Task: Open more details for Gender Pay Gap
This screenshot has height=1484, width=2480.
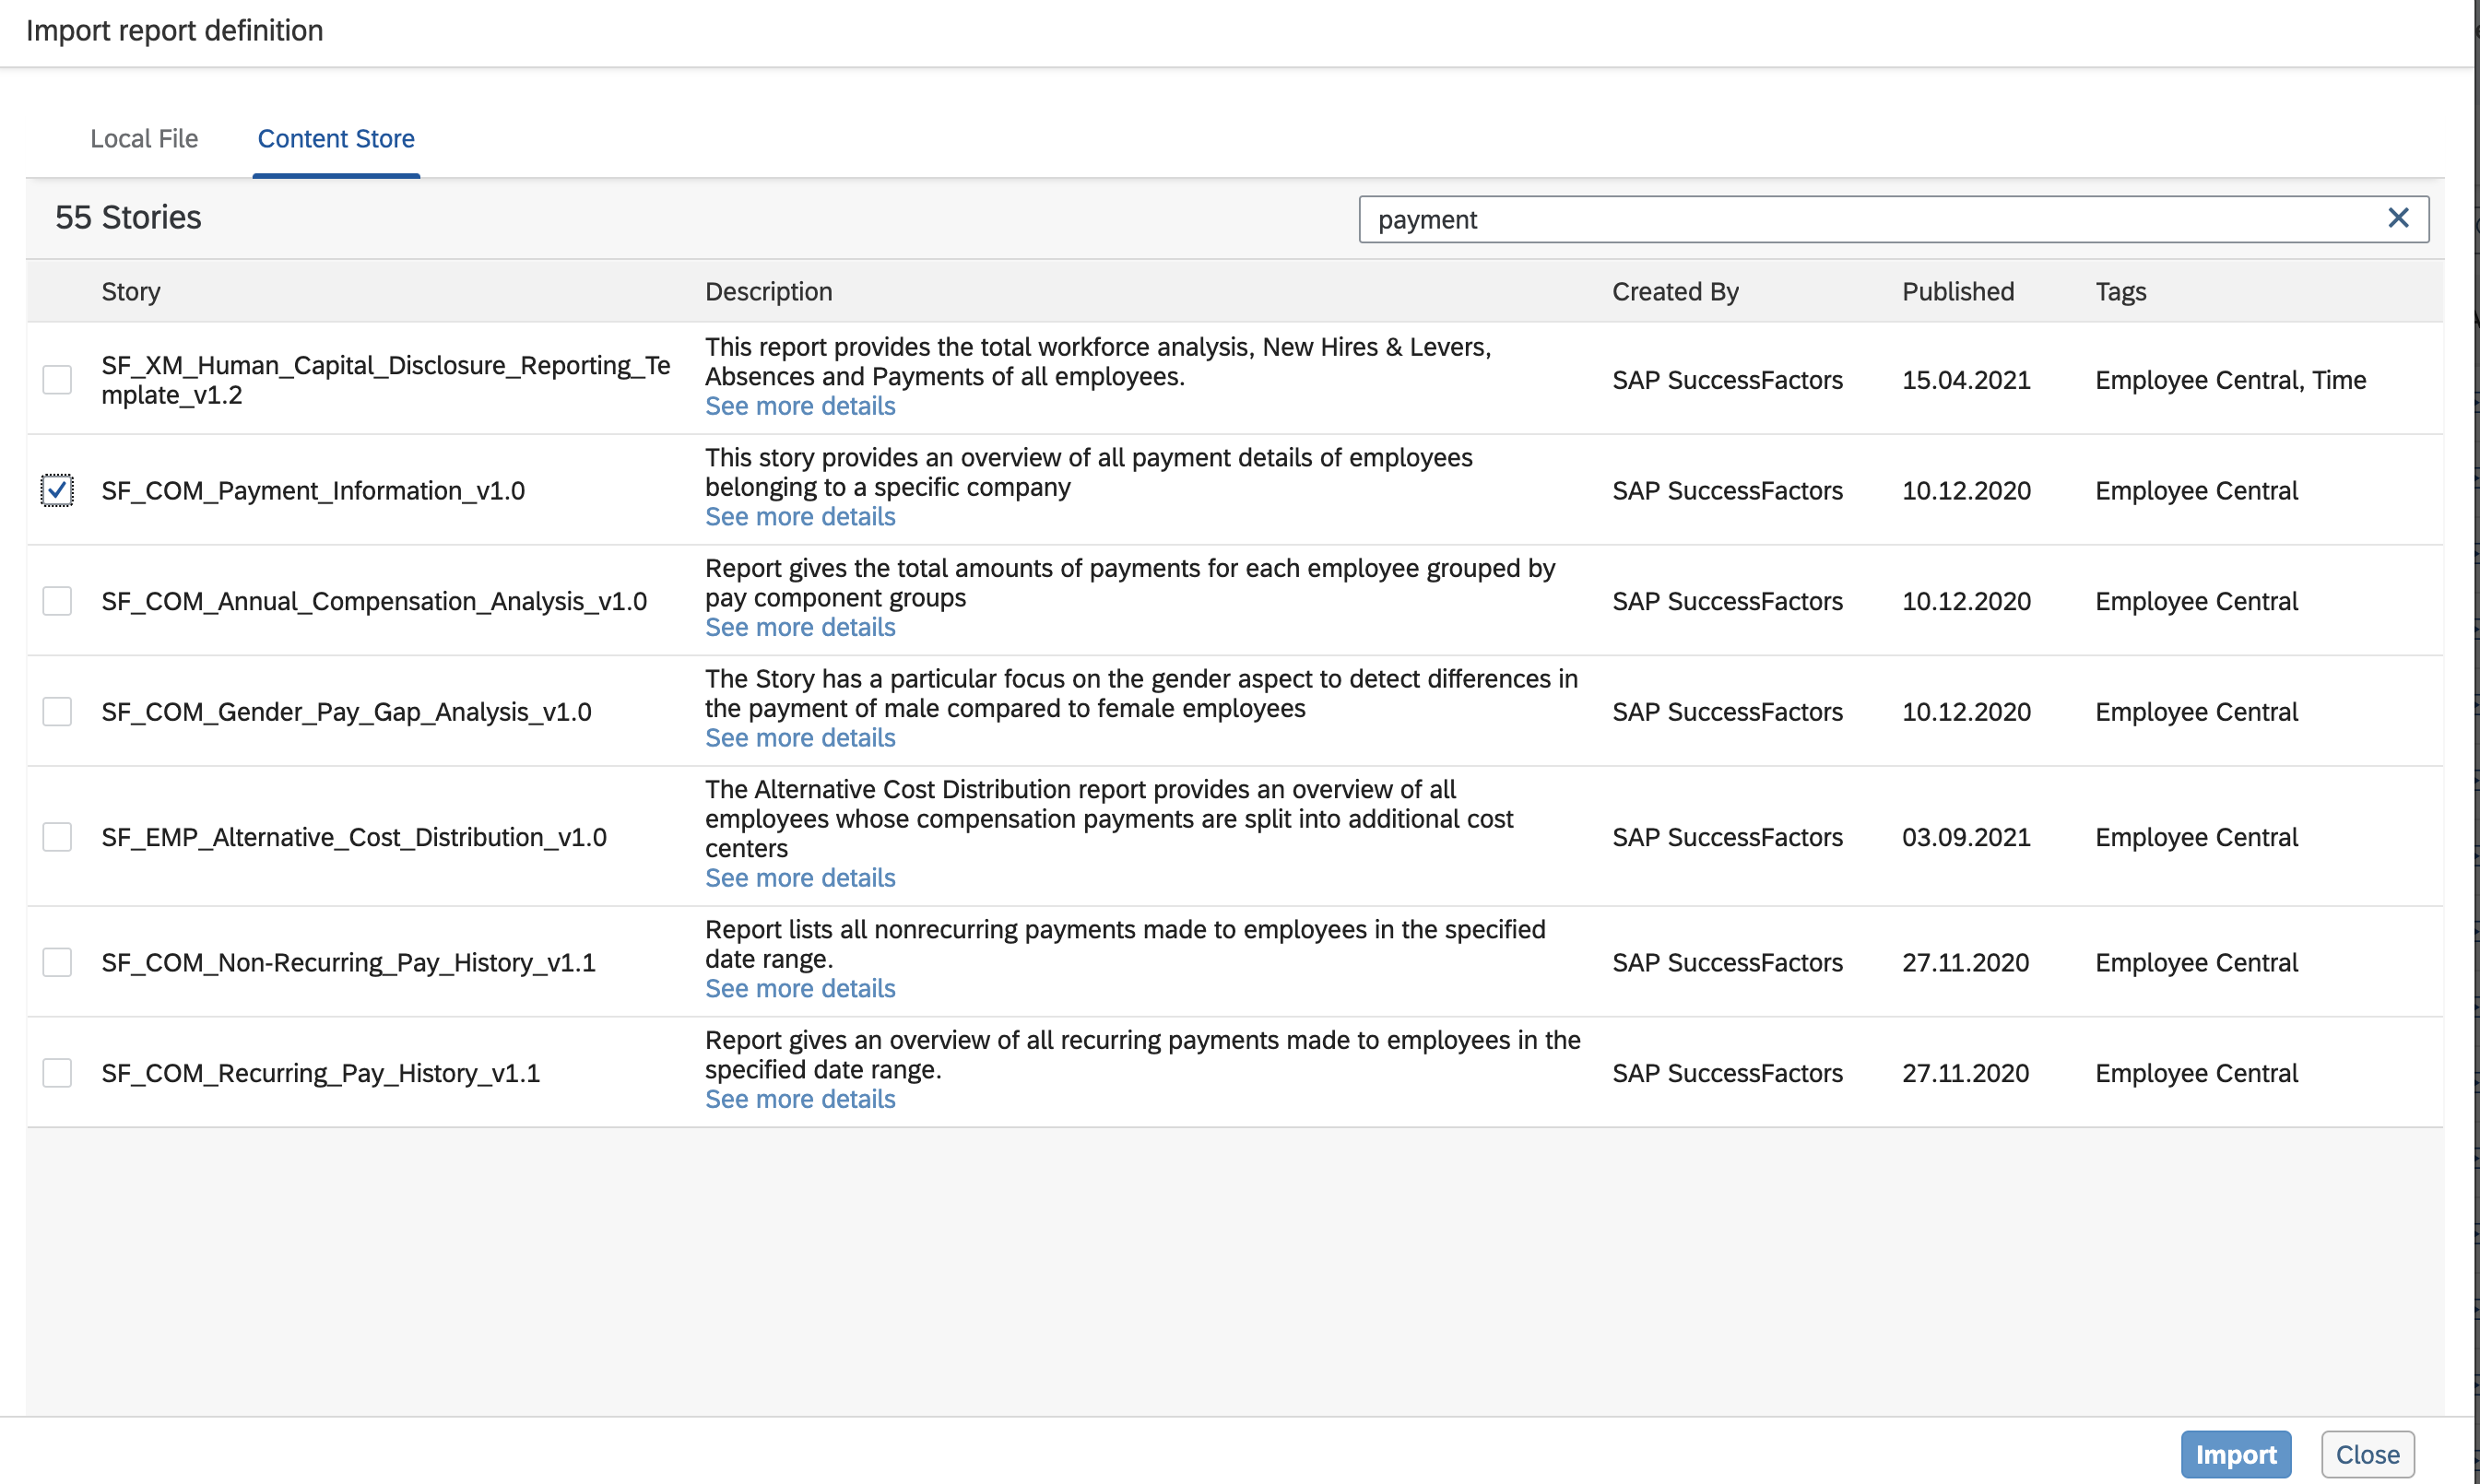Action: pos(800,738)
